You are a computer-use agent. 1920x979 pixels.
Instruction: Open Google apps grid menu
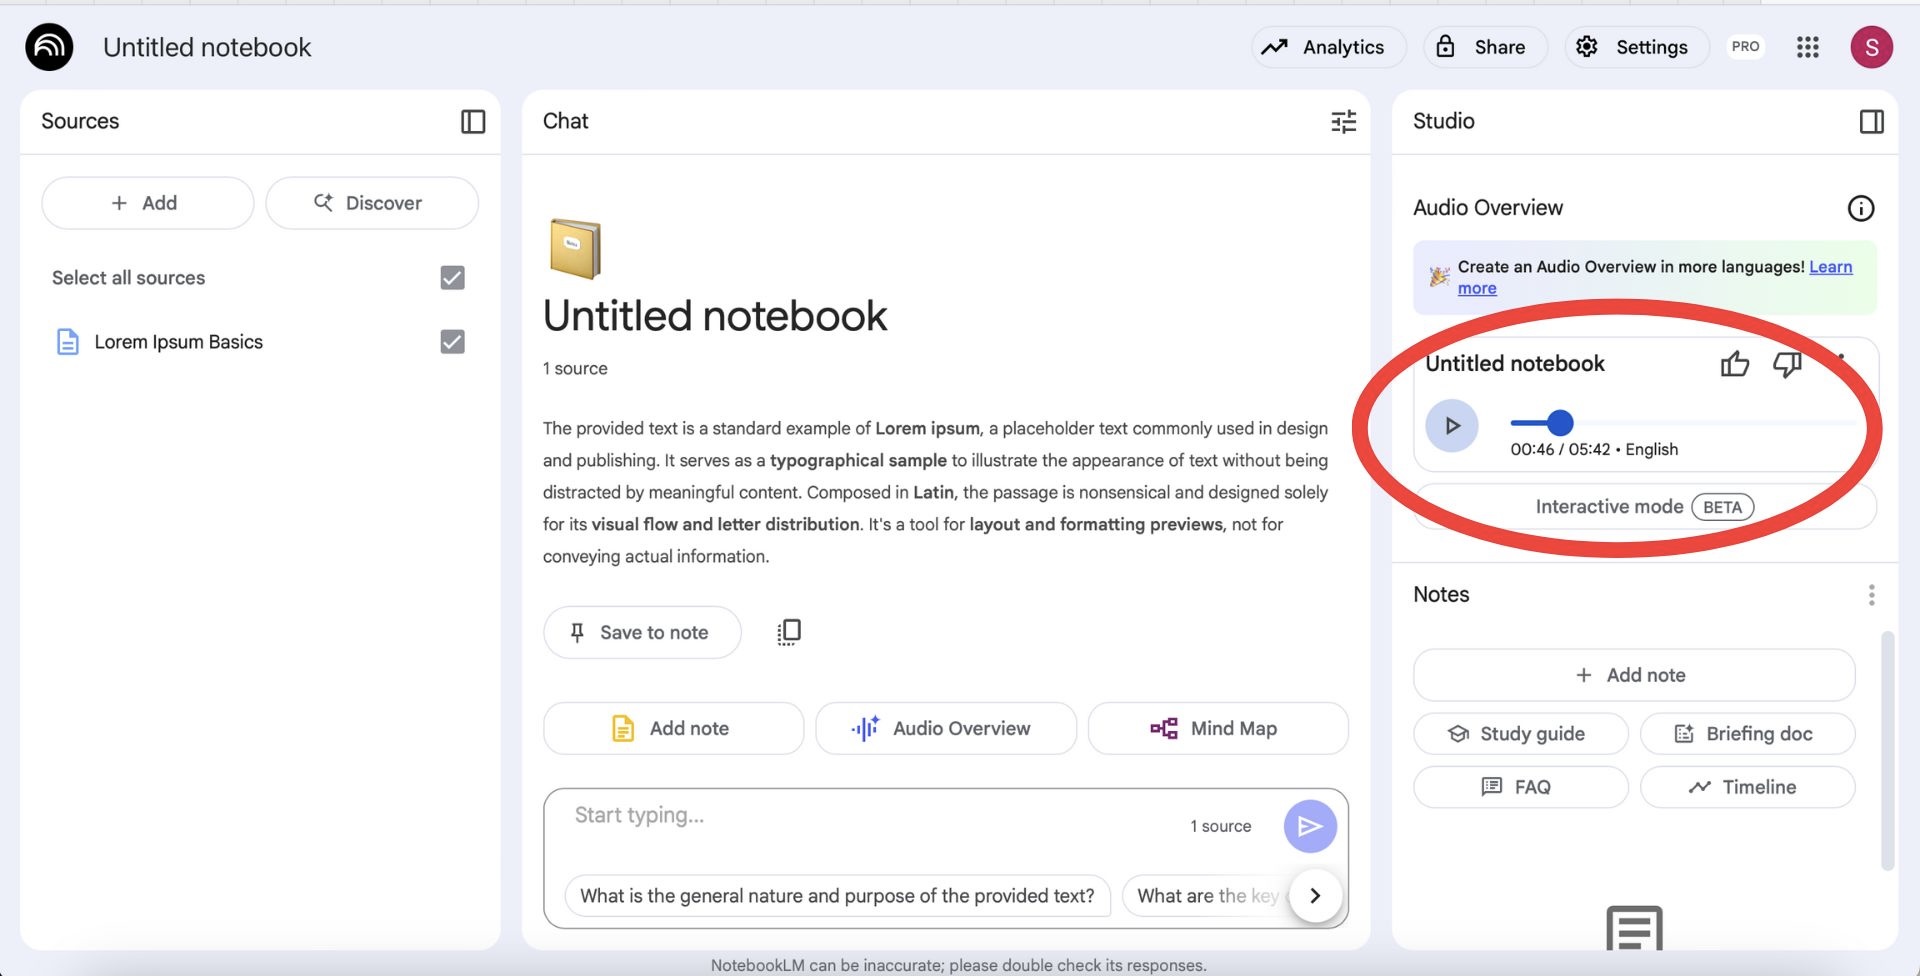pos(1807,47)
